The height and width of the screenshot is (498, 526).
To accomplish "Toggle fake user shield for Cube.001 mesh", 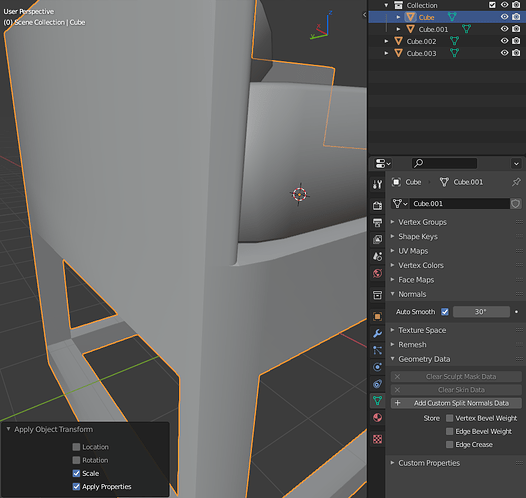I will point(516,204).
